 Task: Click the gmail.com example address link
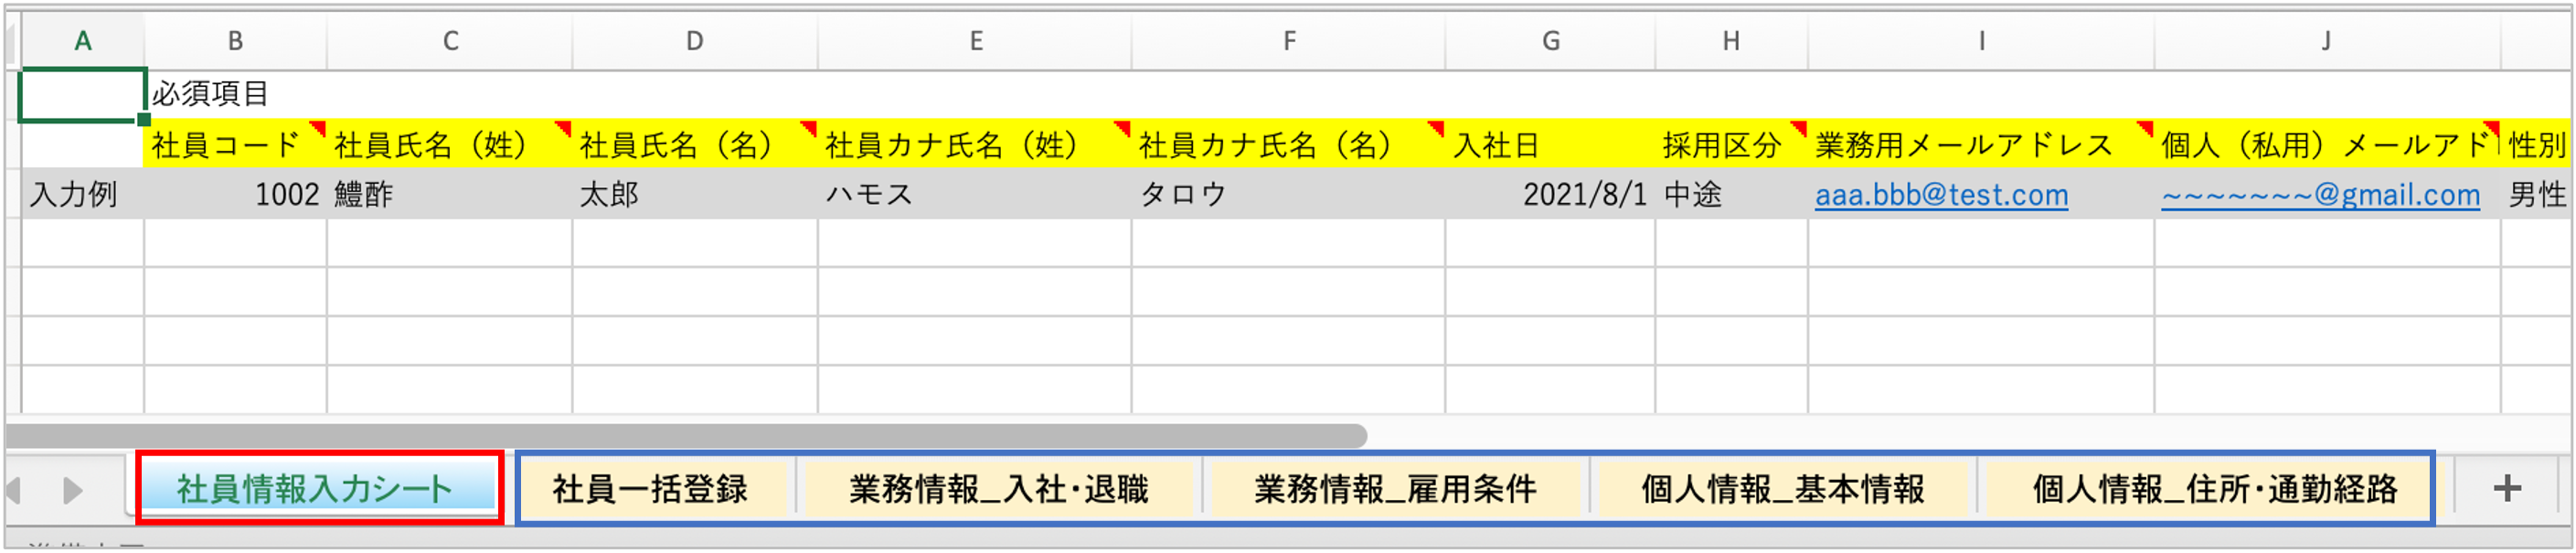pos(2320,195)
